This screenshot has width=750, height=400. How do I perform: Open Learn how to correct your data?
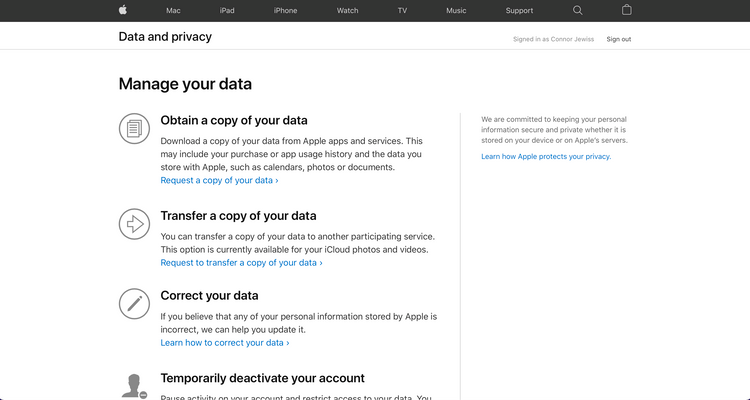coord(225,343)
